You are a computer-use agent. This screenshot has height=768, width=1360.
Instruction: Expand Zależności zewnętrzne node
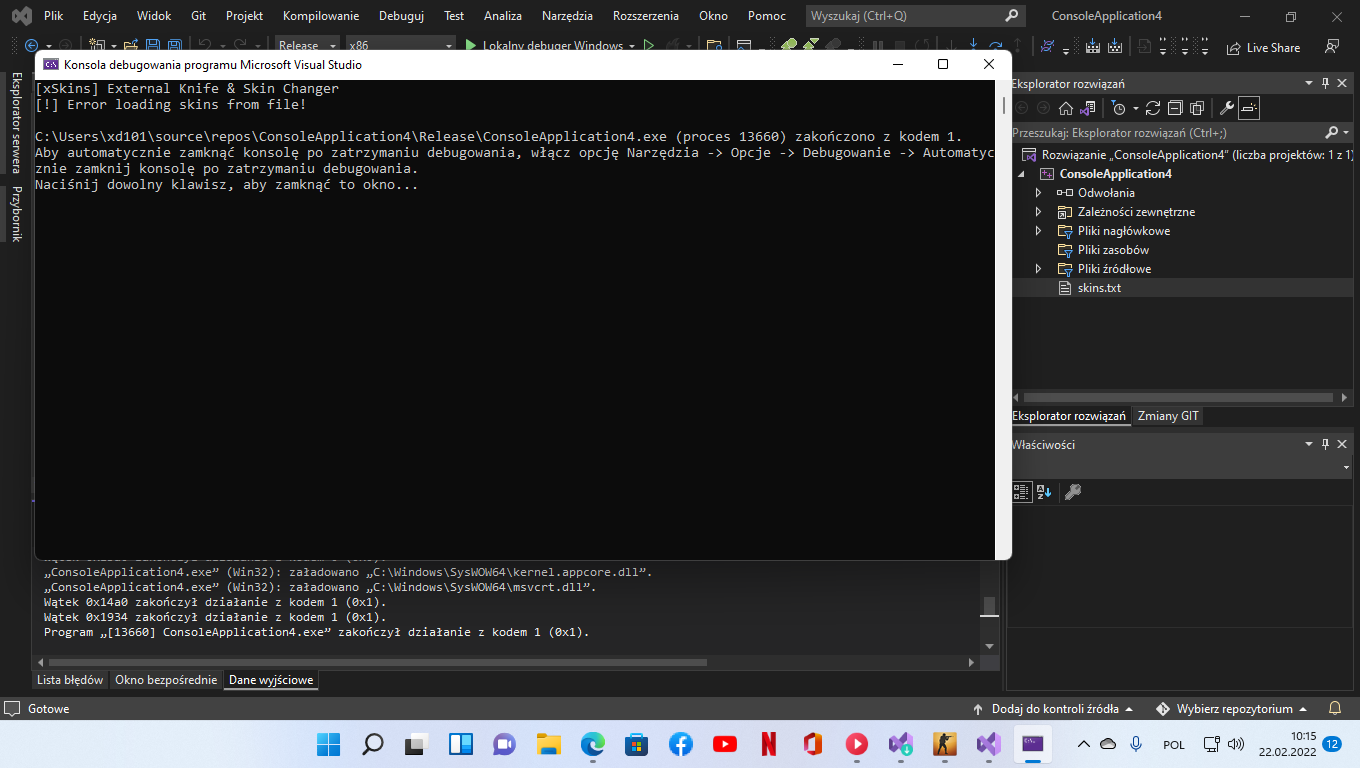click(x=1038, y=212)
